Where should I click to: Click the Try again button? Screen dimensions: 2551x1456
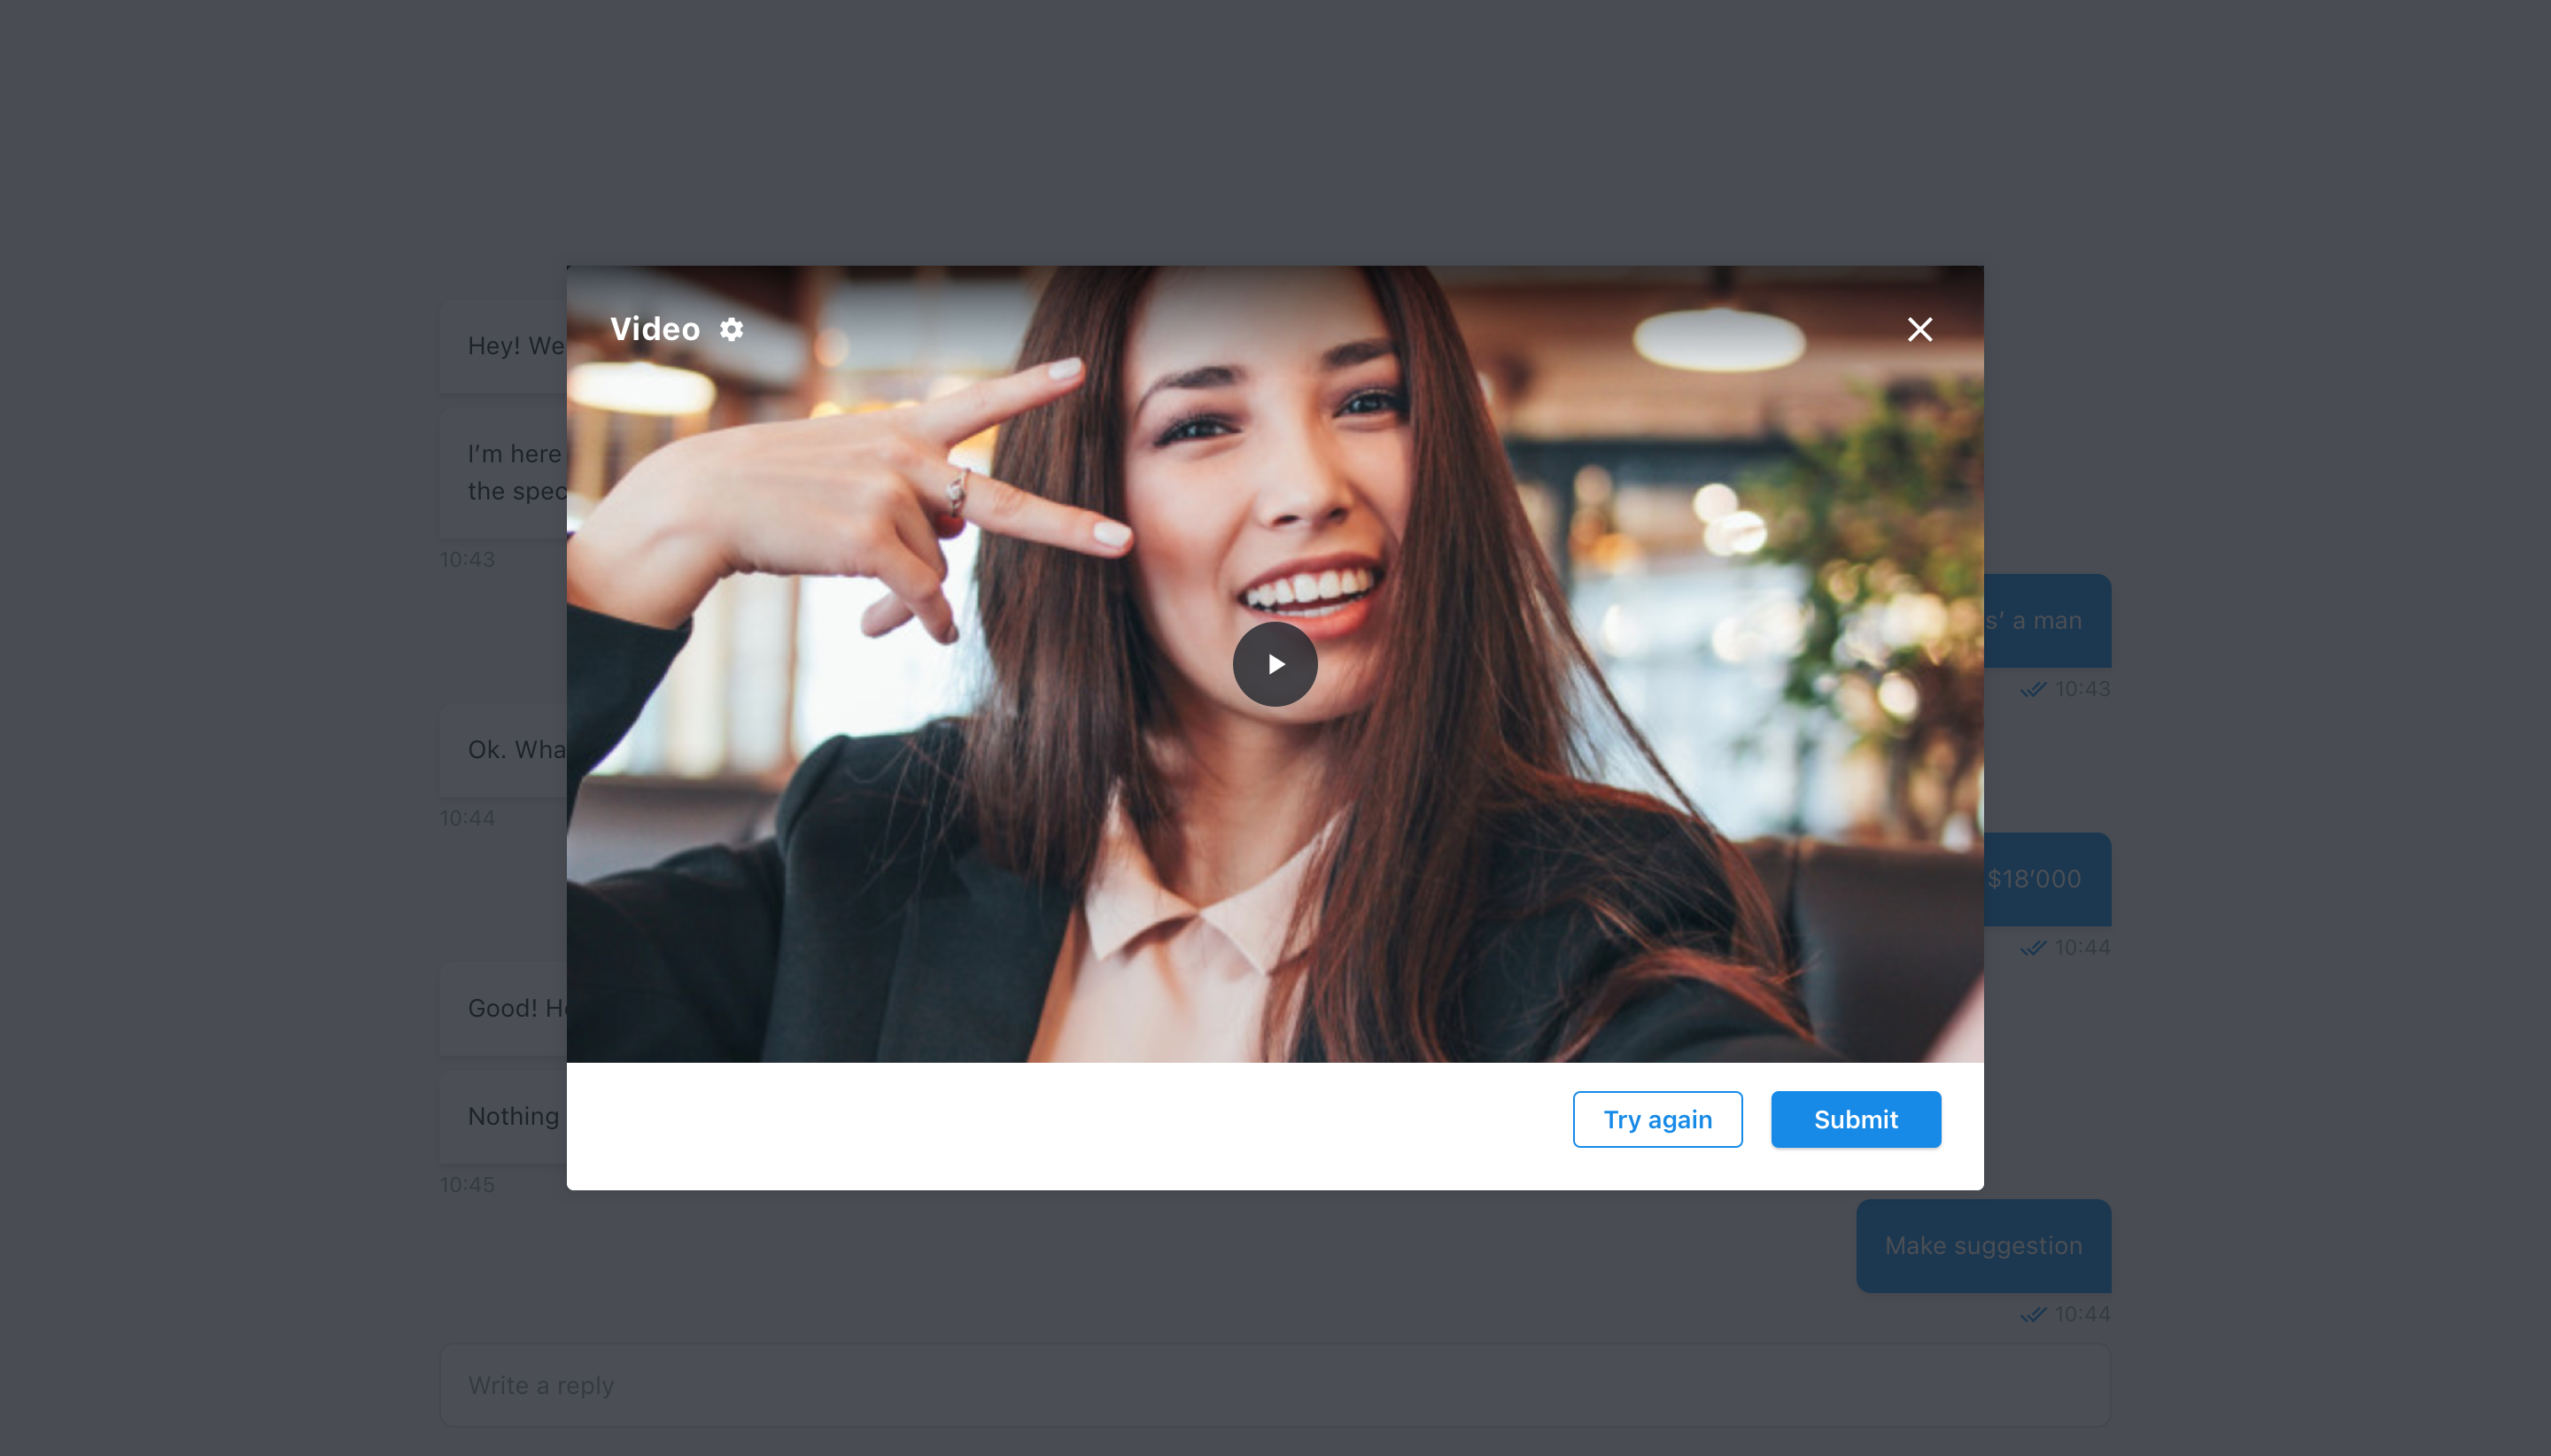(1657, 1119)
